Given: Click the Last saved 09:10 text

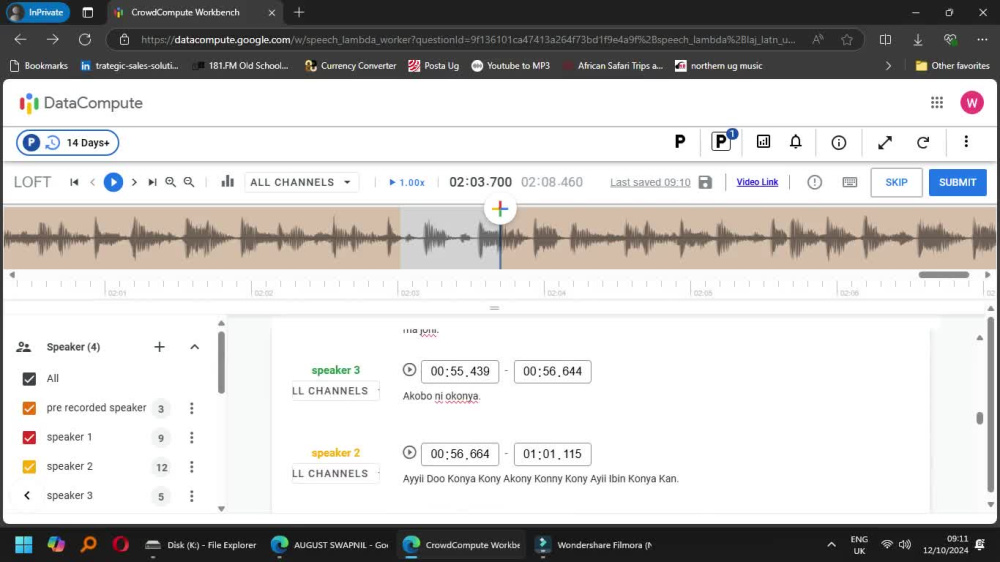Looking at the screenshot, I should (650, 182).
